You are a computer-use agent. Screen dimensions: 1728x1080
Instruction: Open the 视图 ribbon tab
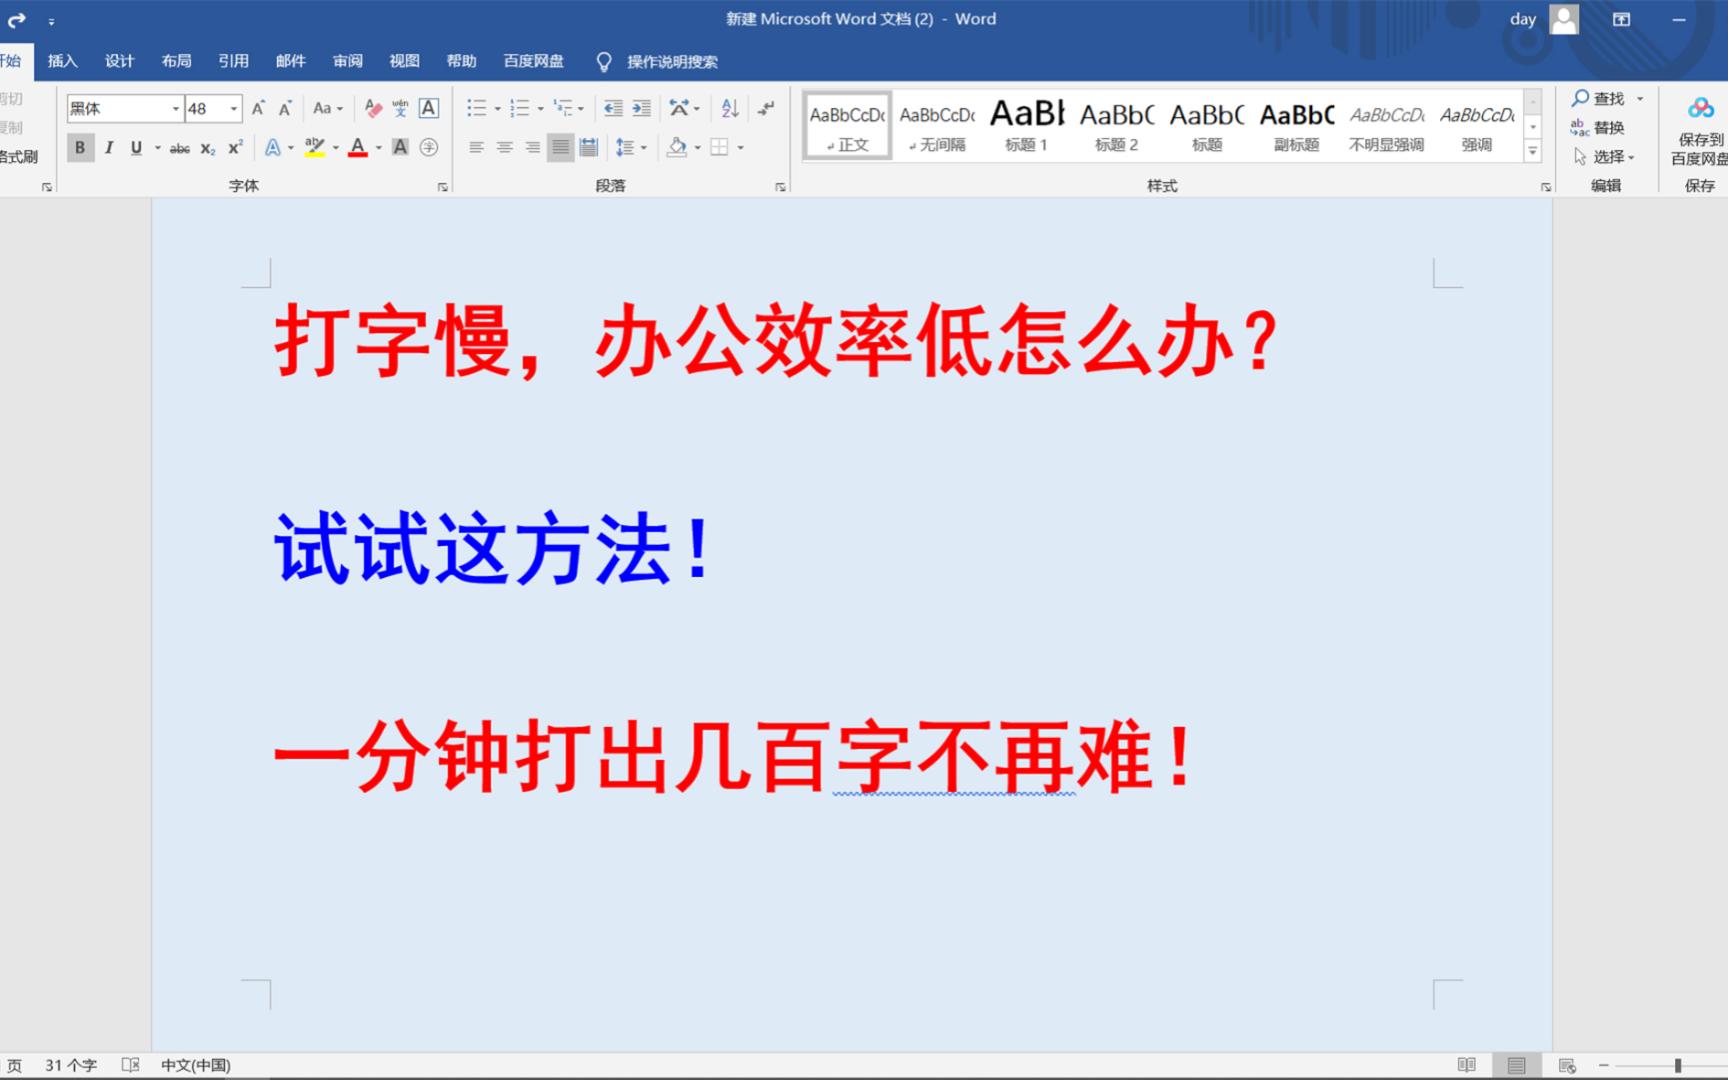[x=403, y=61]
